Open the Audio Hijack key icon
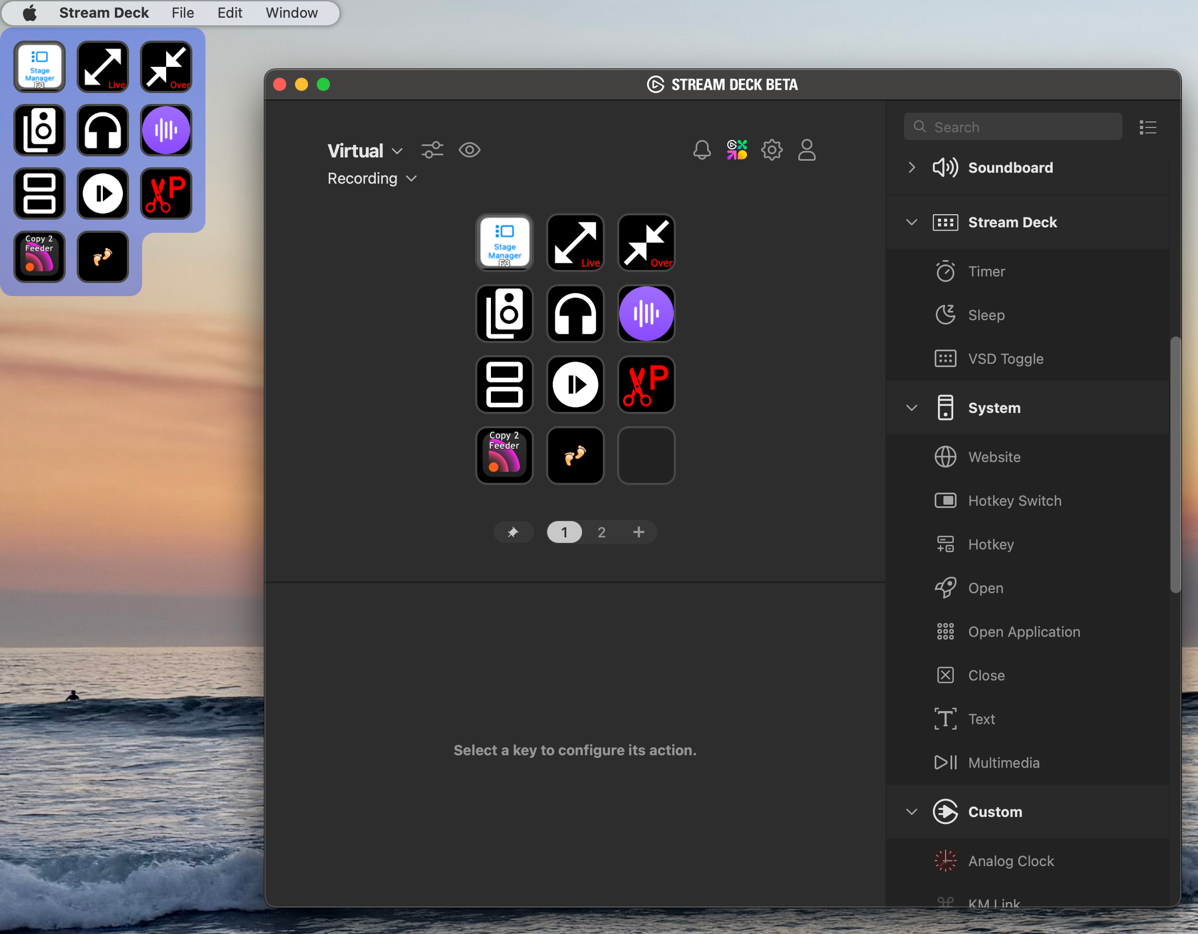The width and height of the screenshot is (1198, 934). pyautogui.click(x=504, y=313)
